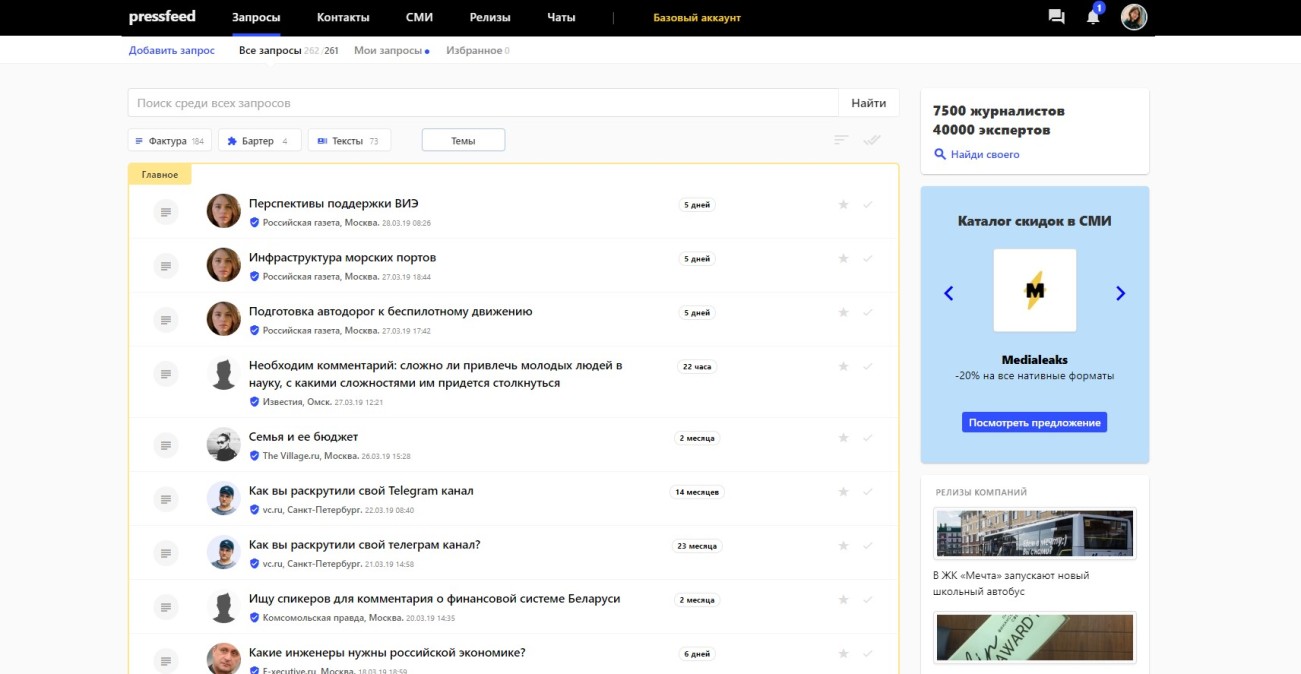Open the 'Темы' topics dropdown

click(x=463, y=141)
